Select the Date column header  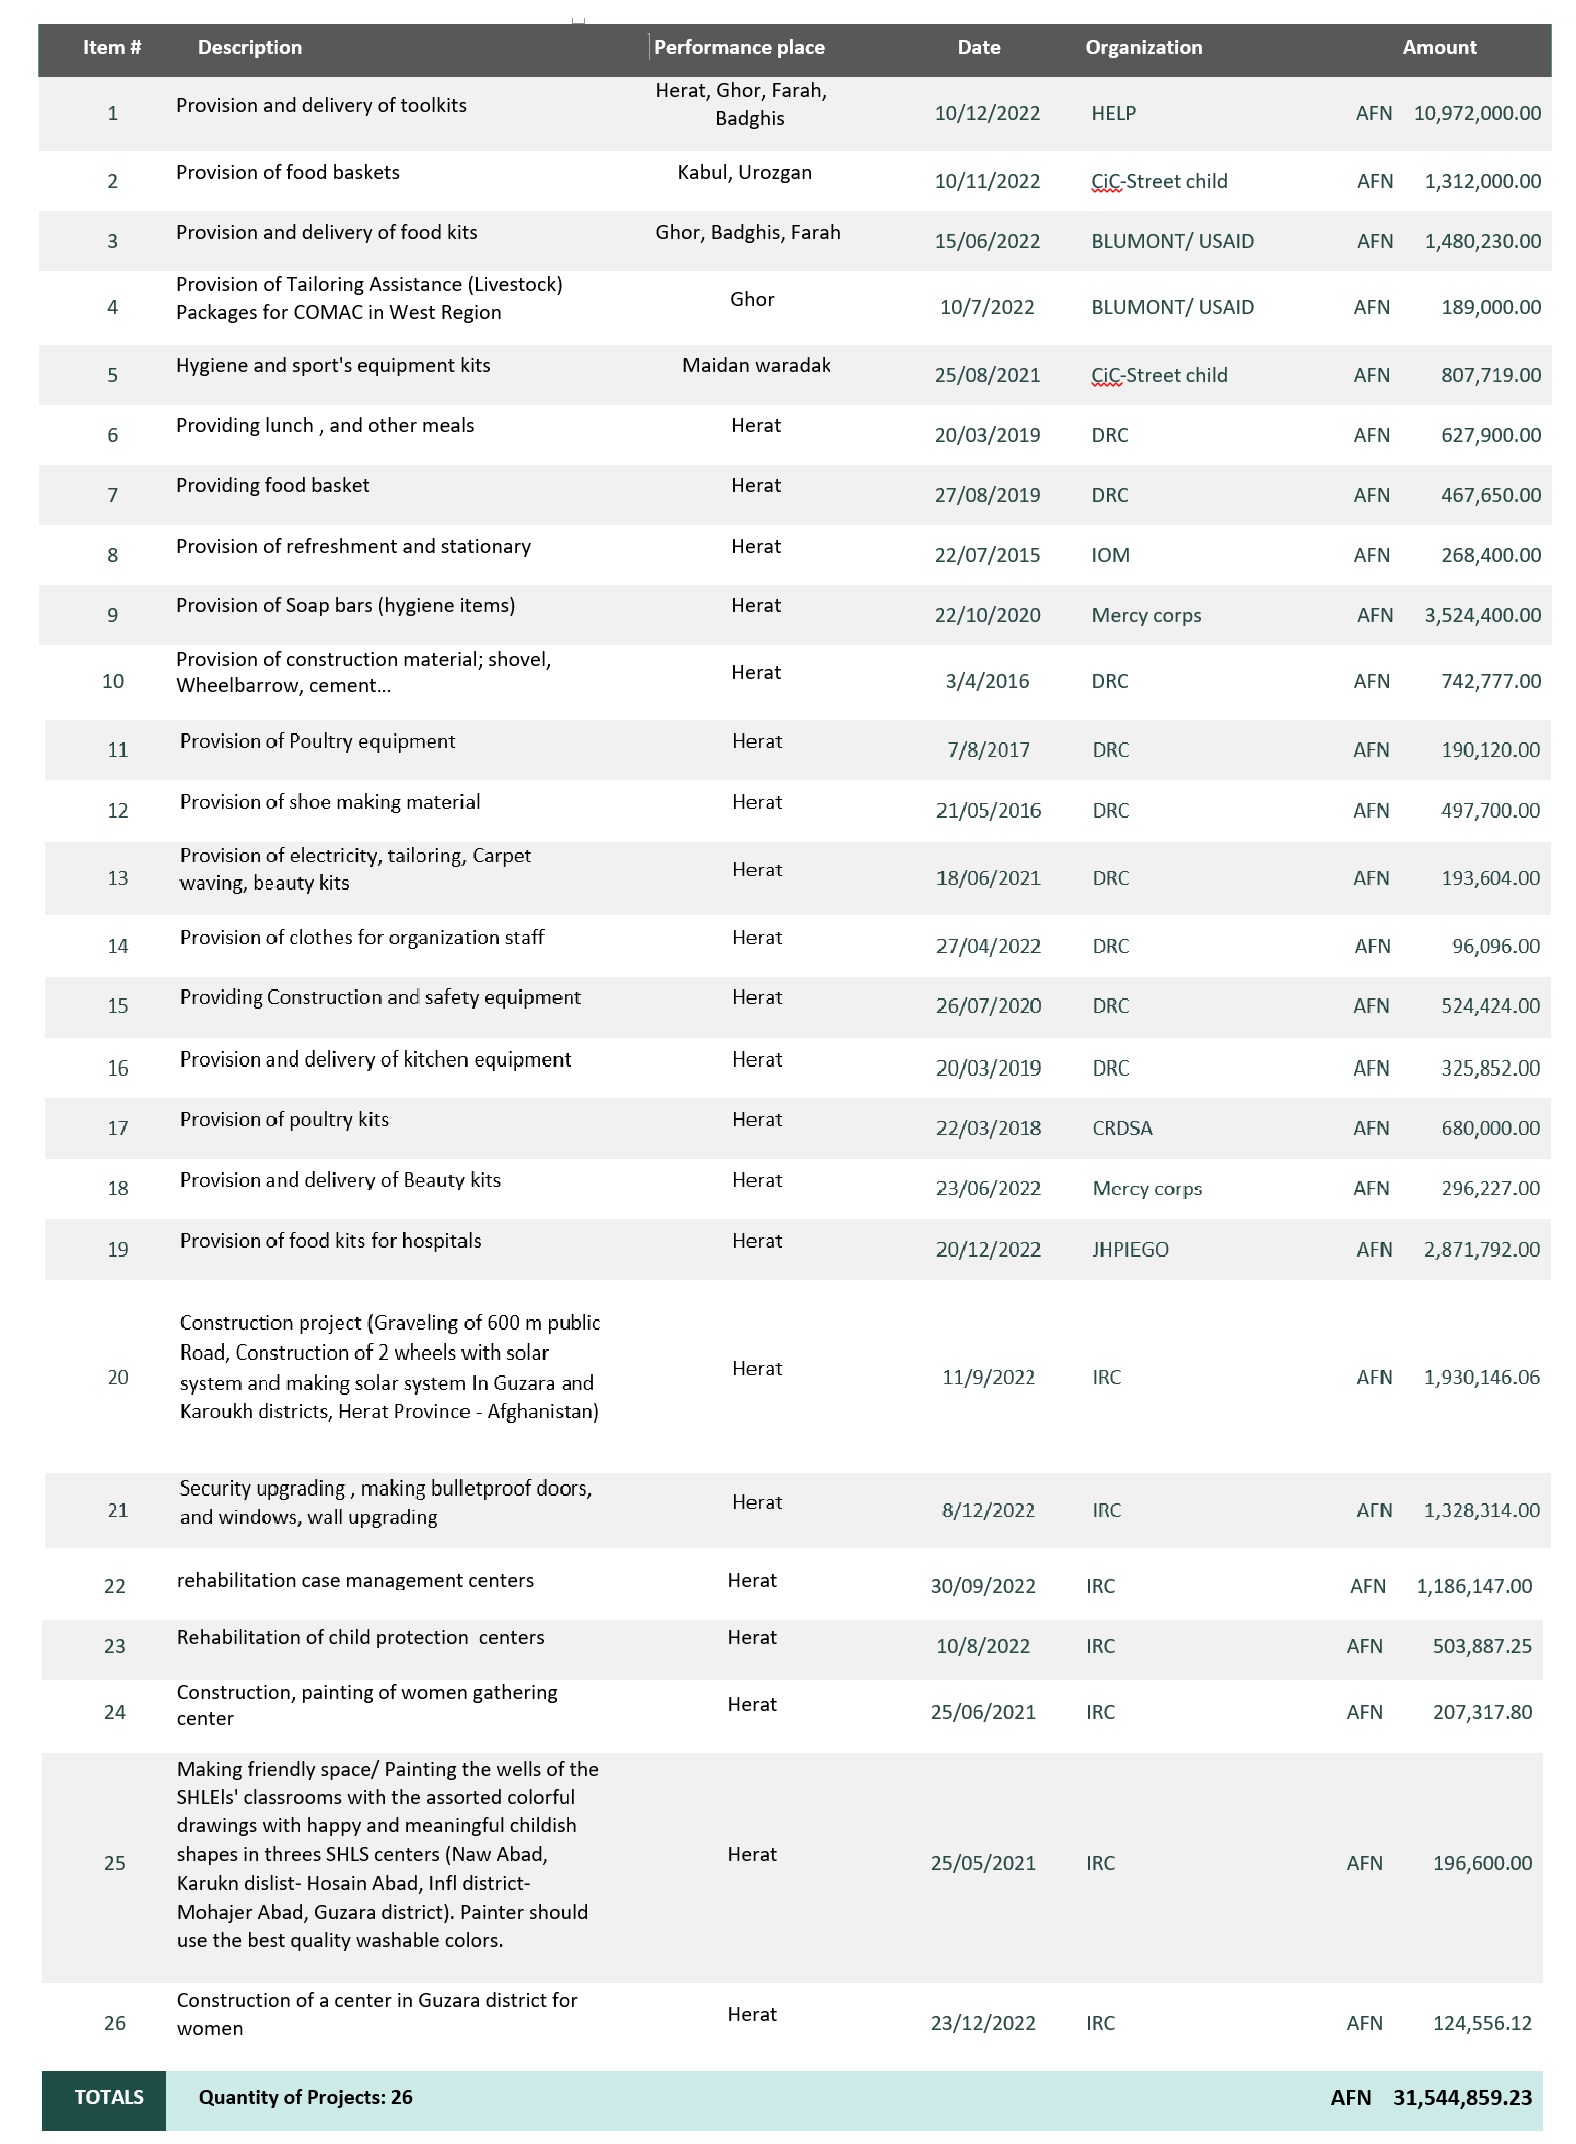978,48
